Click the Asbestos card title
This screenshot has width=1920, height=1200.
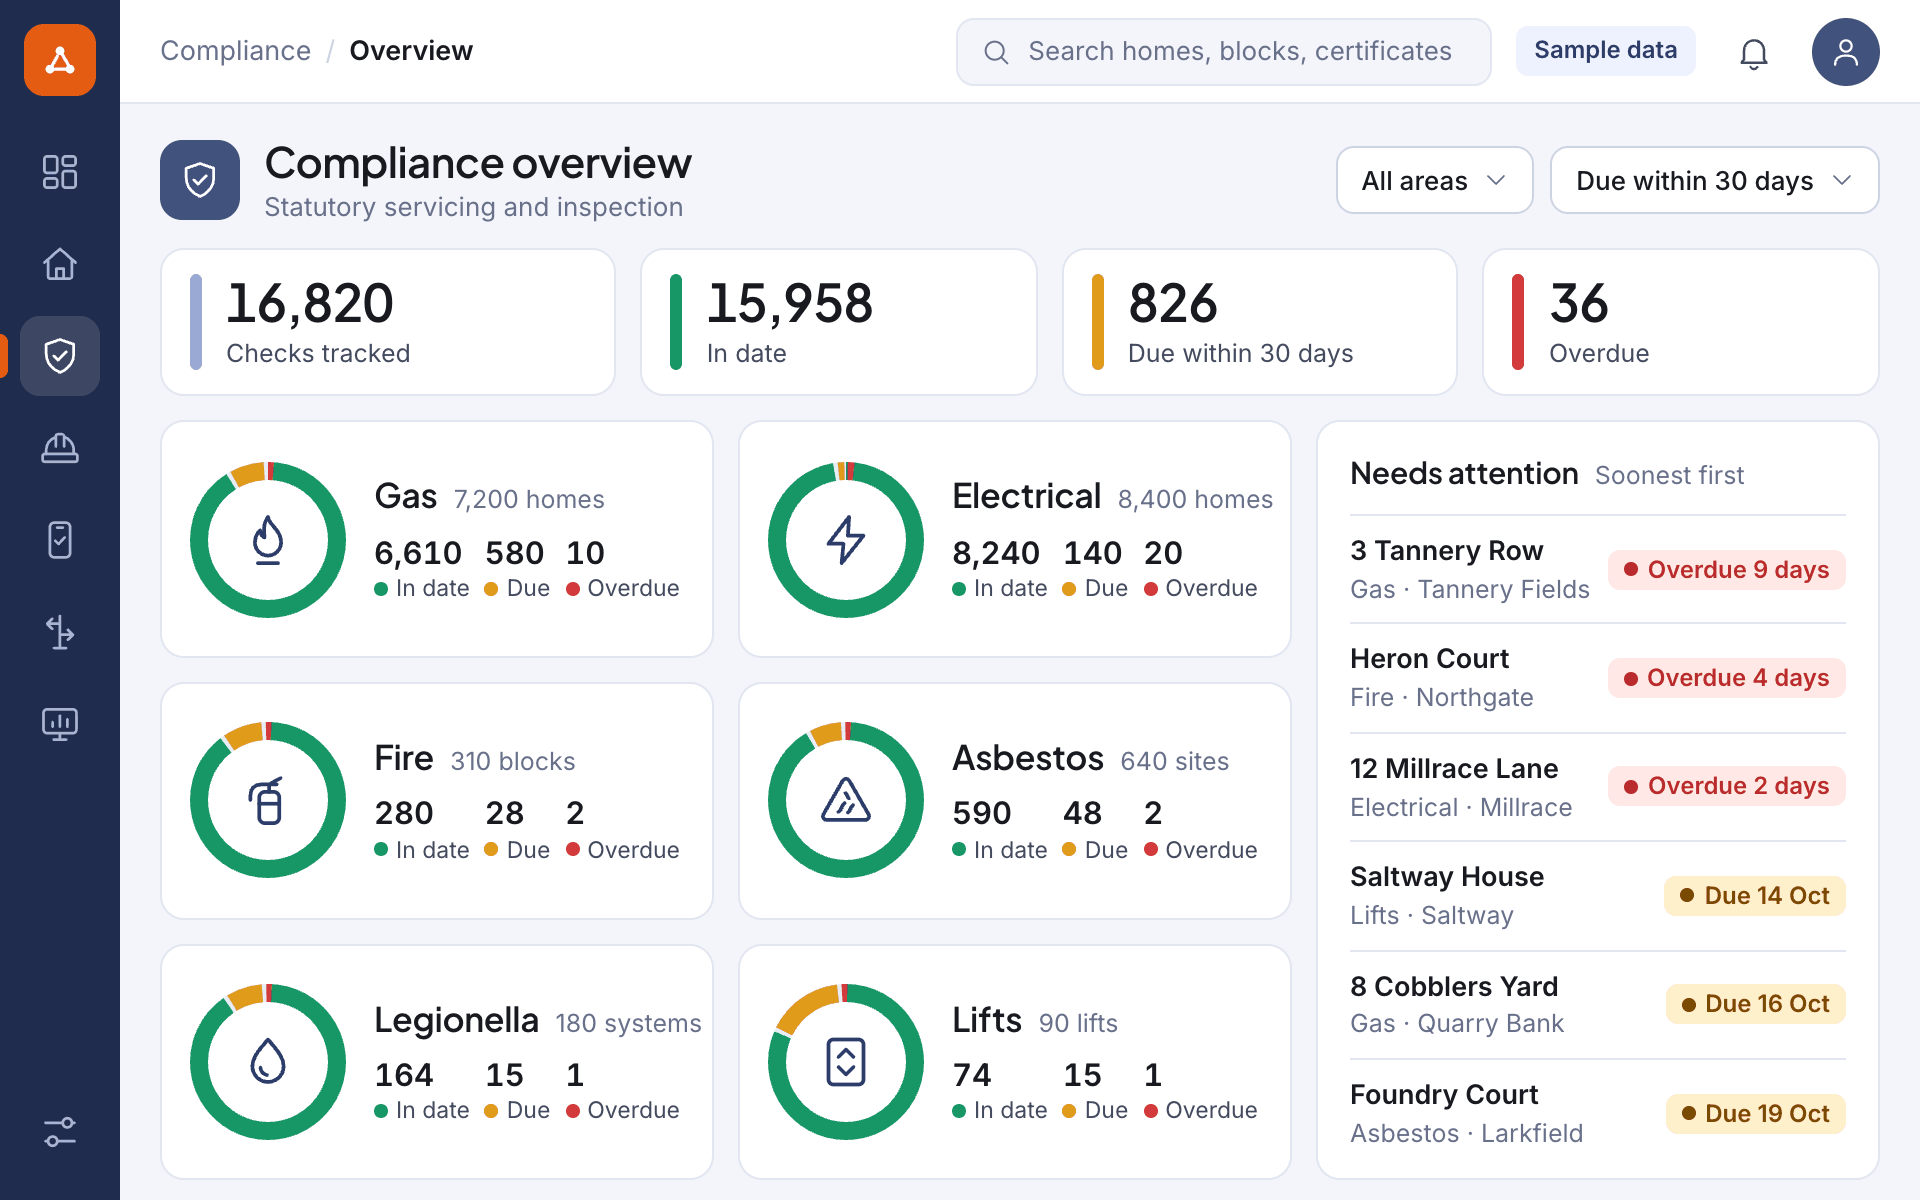click(1028, 758)
